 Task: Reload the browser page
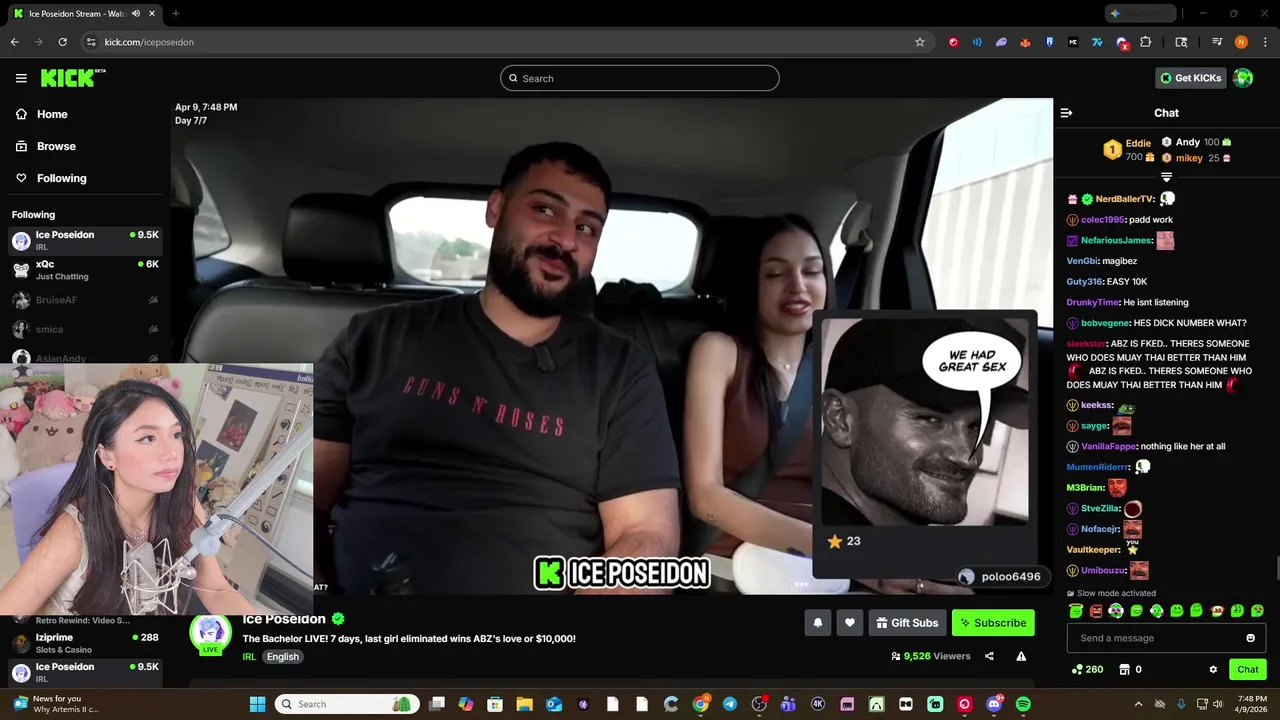pos(62,42)
